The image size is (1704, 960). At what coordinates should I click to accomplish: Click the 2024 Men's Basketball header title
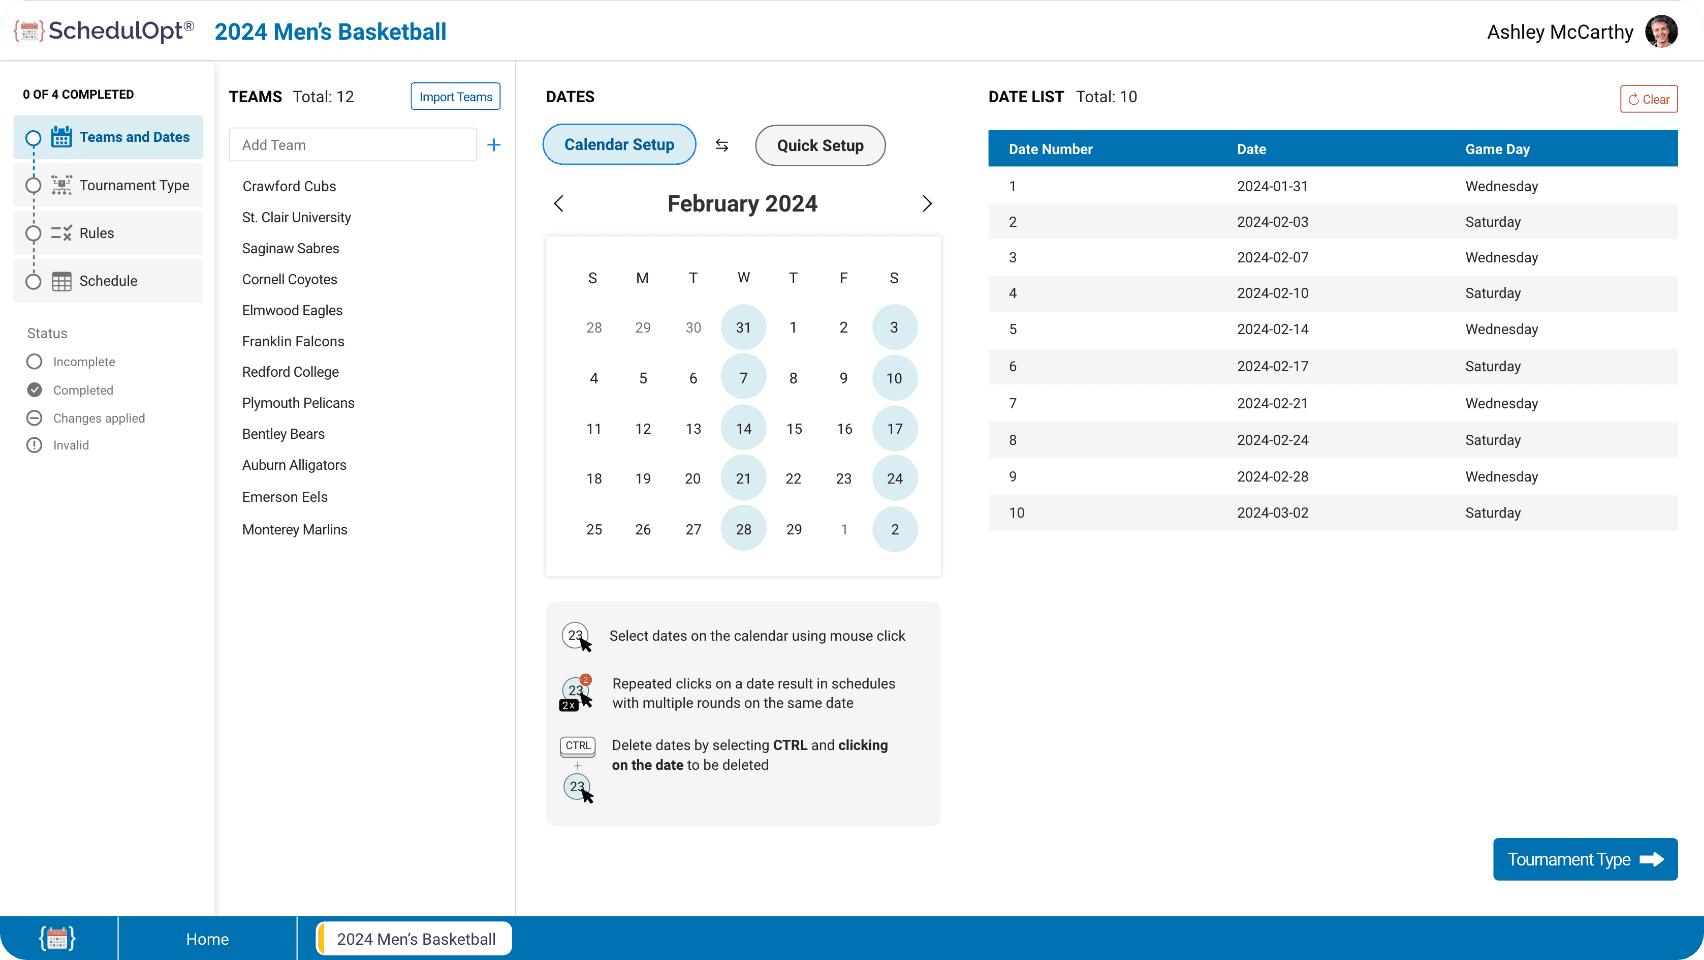(x=330, y=32)
